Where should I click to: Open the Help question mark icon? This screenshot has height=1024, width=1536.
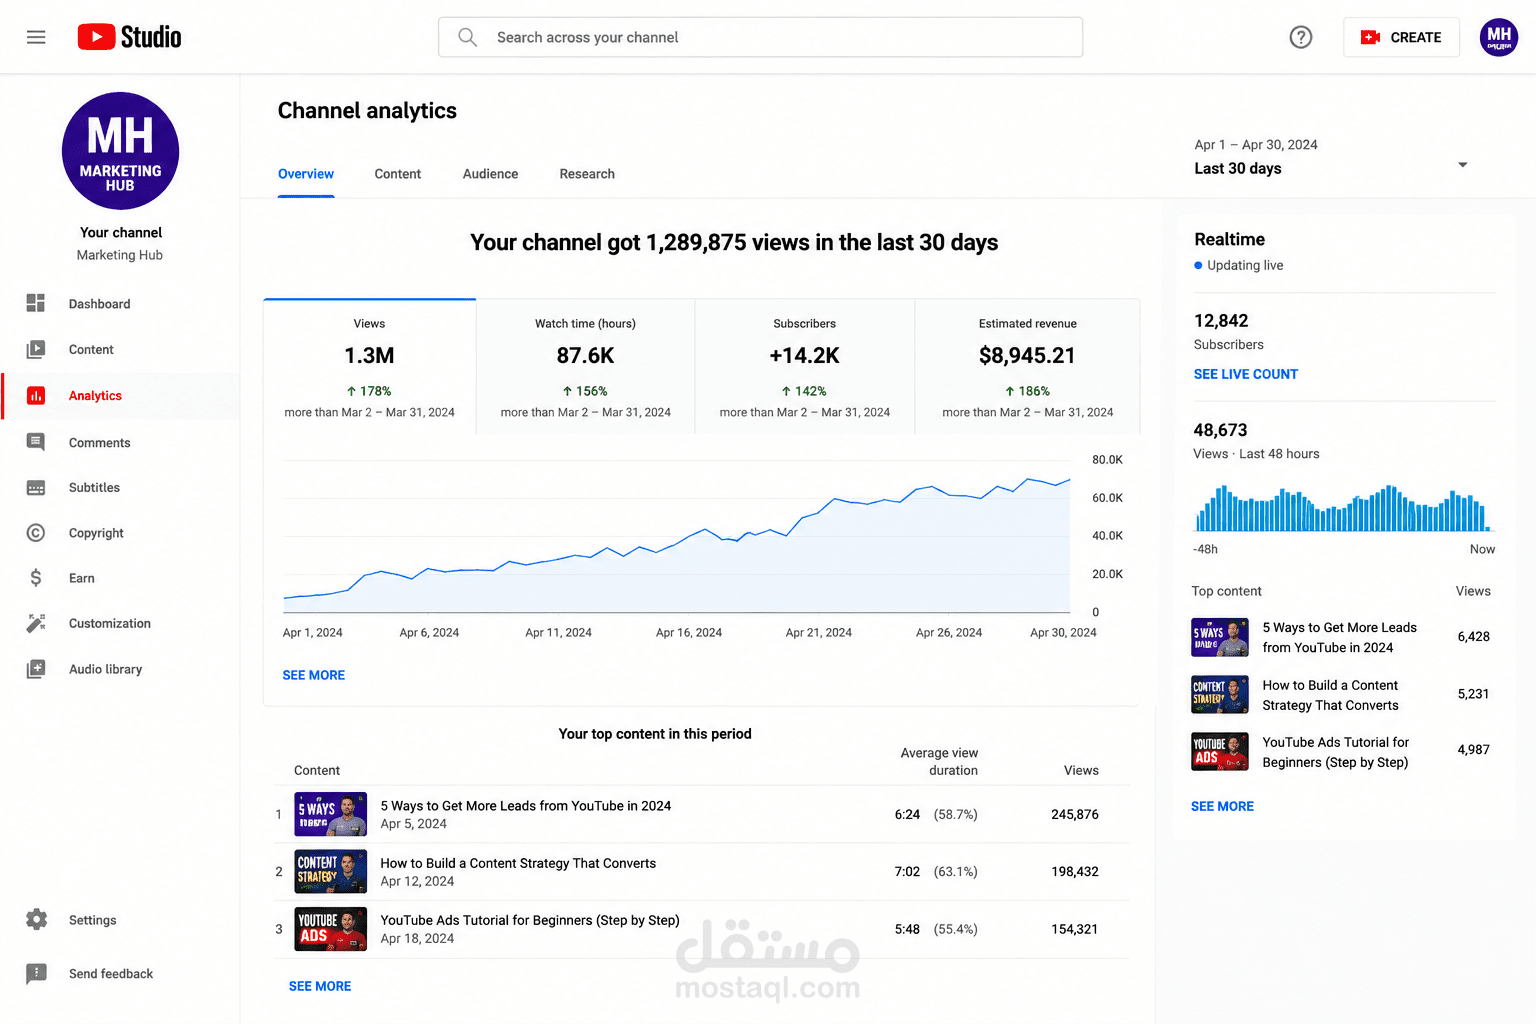point(1300,37)
